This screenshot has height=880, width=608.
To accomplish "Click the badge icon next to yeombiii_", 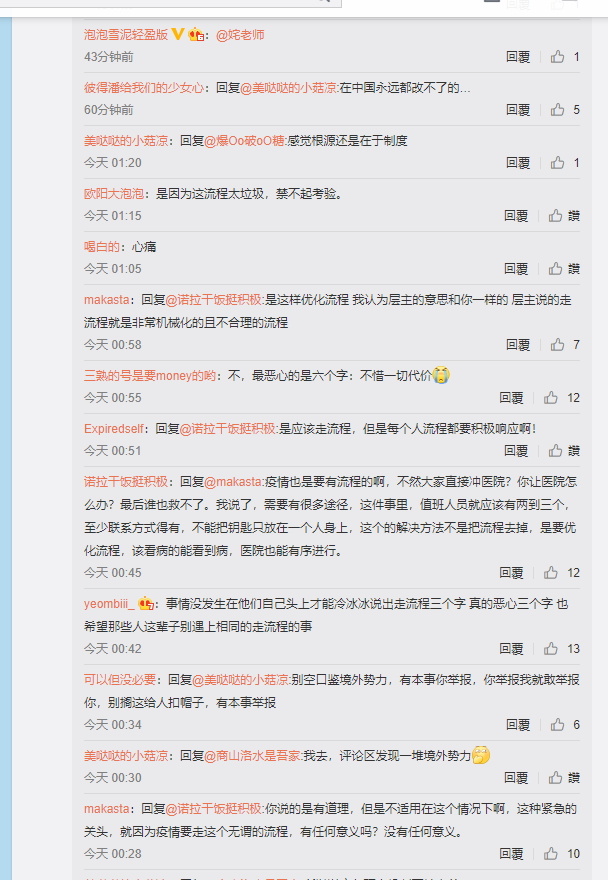I will 146,603.
